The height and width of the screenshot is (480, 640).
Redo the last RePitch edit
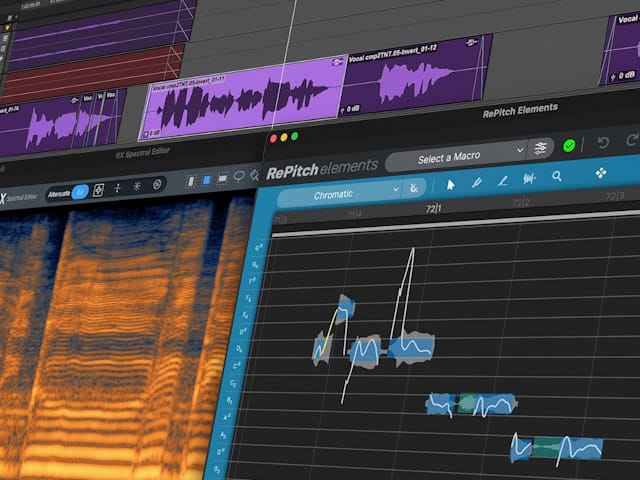[632, 140]
